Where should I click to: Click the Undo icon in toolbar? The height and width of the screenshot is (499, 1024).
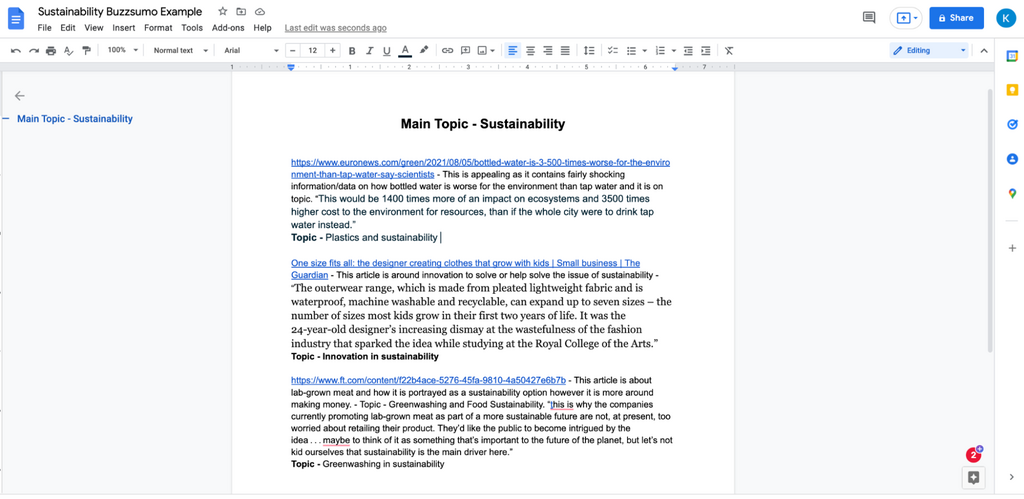16,50
